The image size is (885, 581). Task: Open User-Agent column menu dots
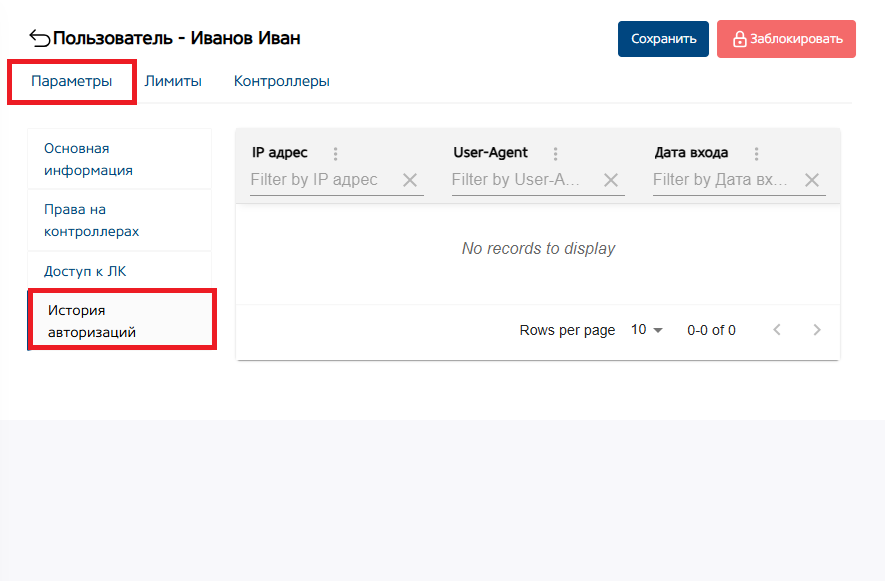coord(555,154)
